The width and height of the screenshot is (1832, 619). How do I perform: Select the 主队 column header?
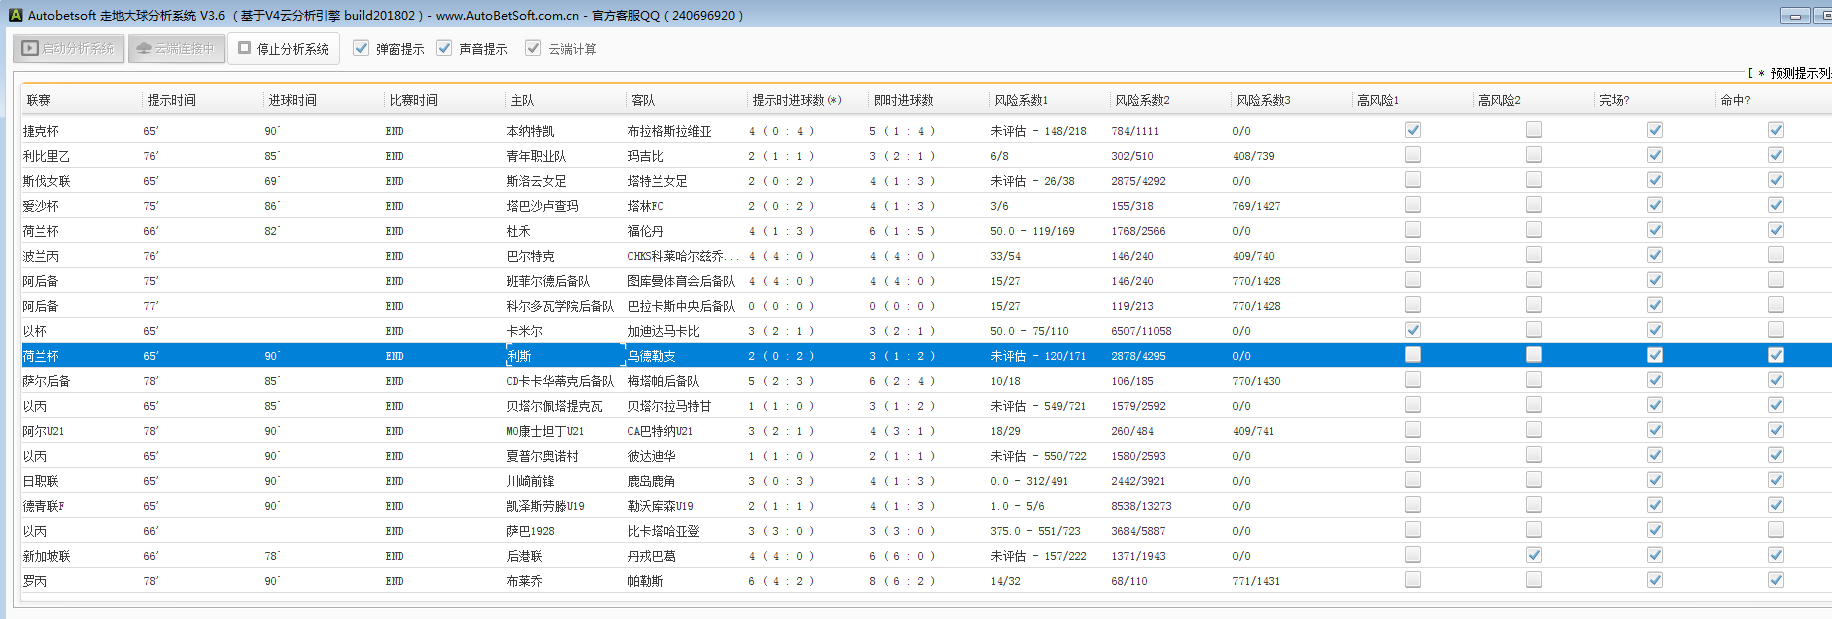point(522,100)
